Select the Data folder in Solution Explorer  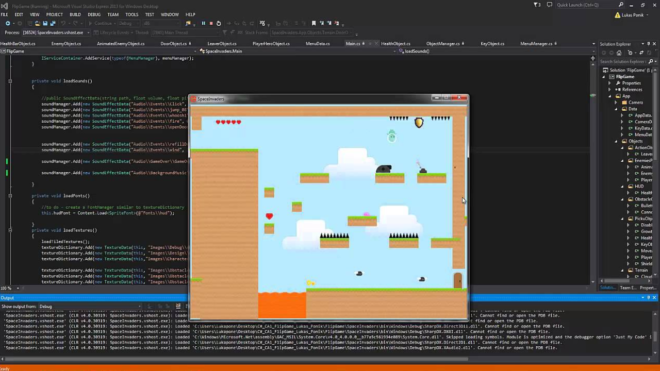point(633,109)
